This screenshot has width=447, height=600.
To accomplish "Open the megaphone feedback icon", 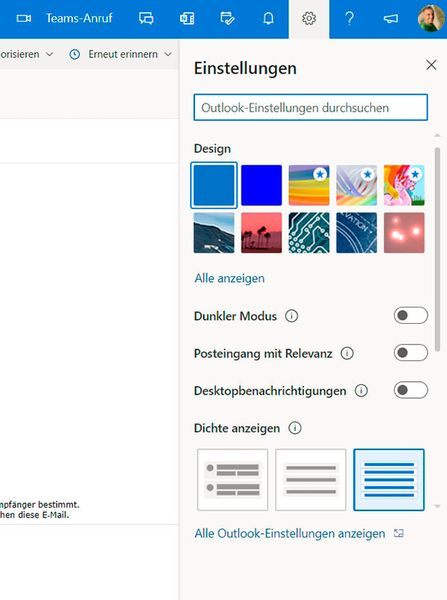I will coord(390,18).
